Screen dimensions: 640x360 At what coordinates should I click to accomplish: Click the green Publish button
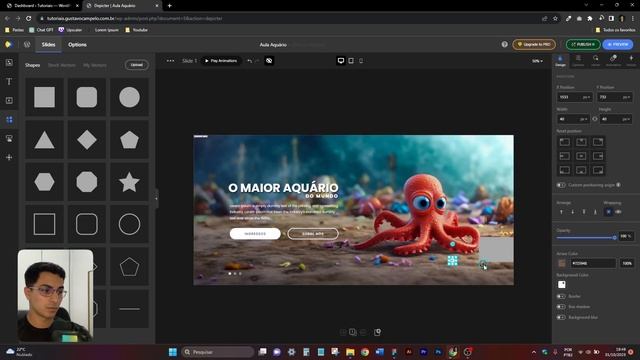583,44
